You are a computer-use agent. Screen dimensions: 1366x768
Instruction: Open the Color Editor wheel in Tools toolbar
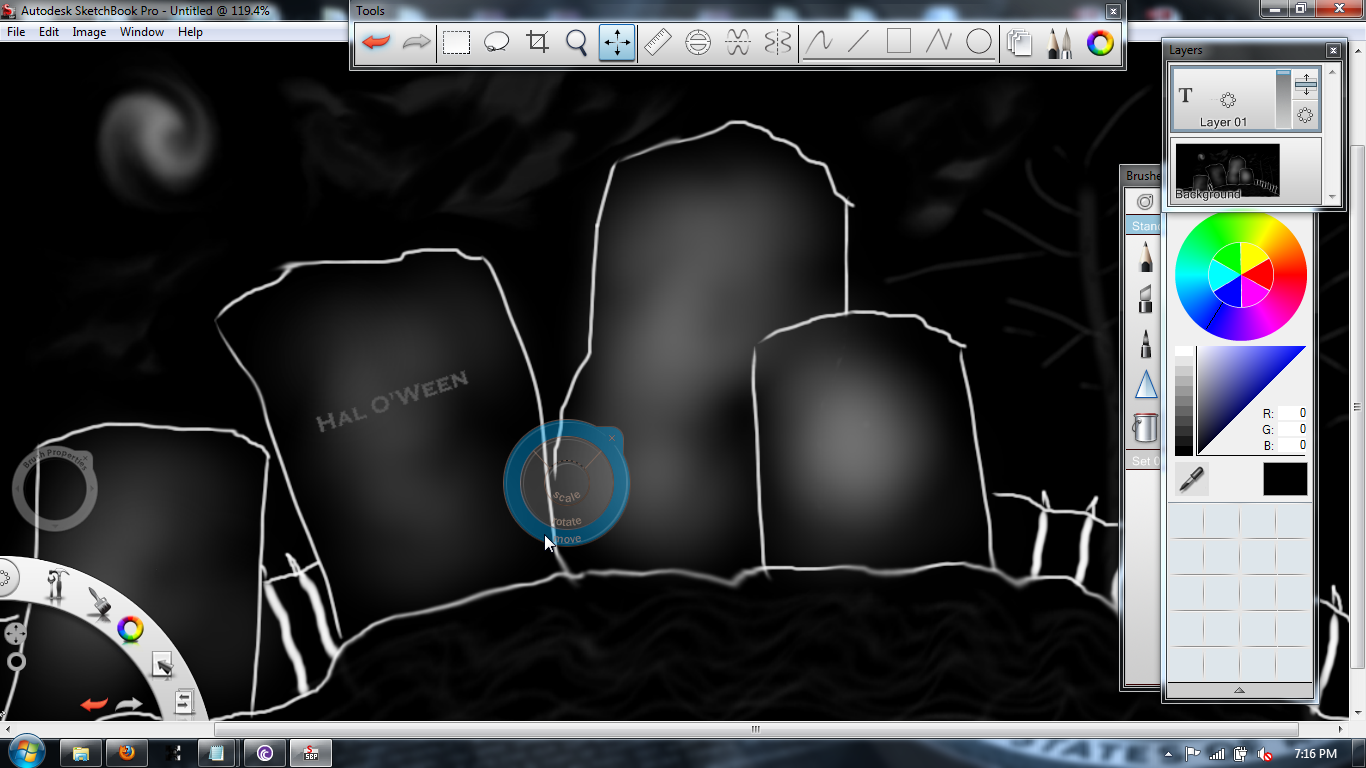(x=1100, y=43)
